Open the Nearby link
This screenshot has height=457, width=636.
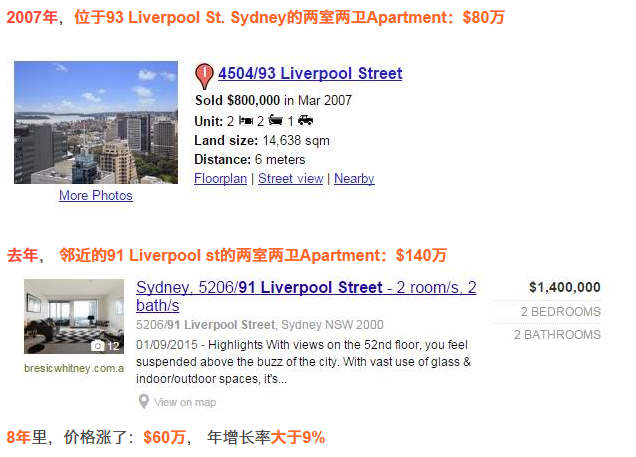tap(354, 178)
